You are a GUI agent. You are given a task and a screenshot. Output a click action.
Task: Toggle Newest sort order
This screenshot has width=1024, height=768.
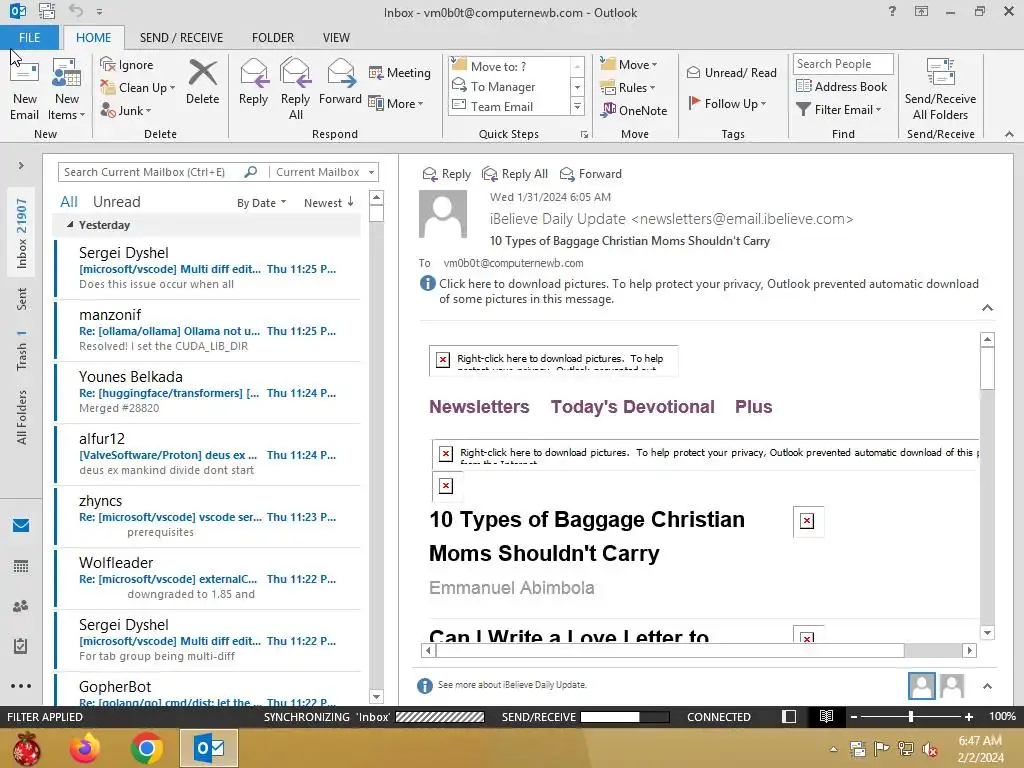tap(328, 203)
